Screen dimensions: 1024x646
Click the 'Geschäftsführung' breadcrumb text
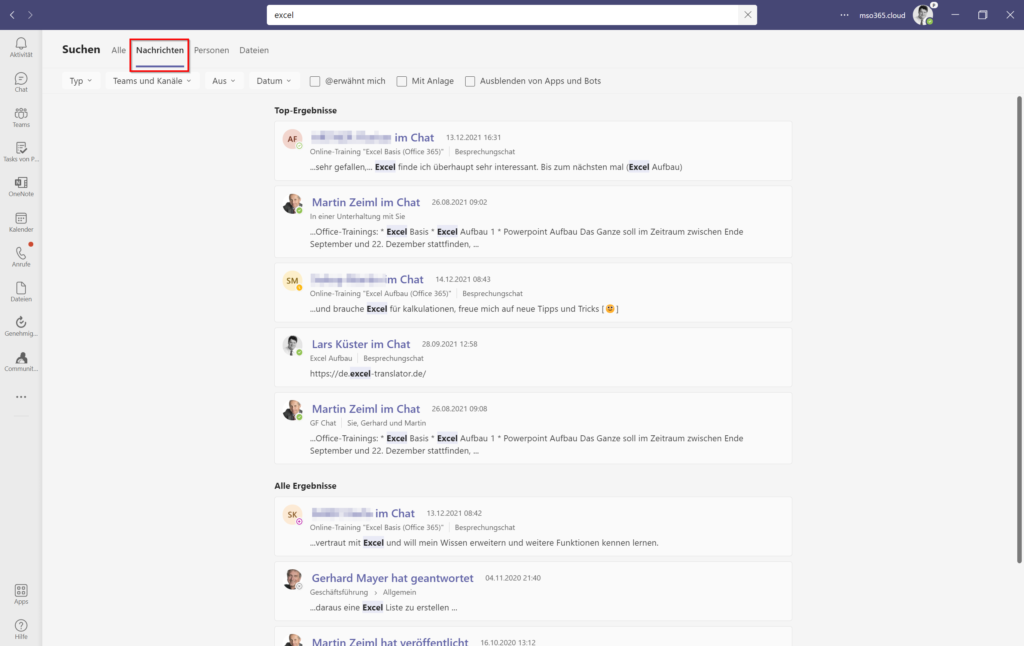tap(339, 592)
